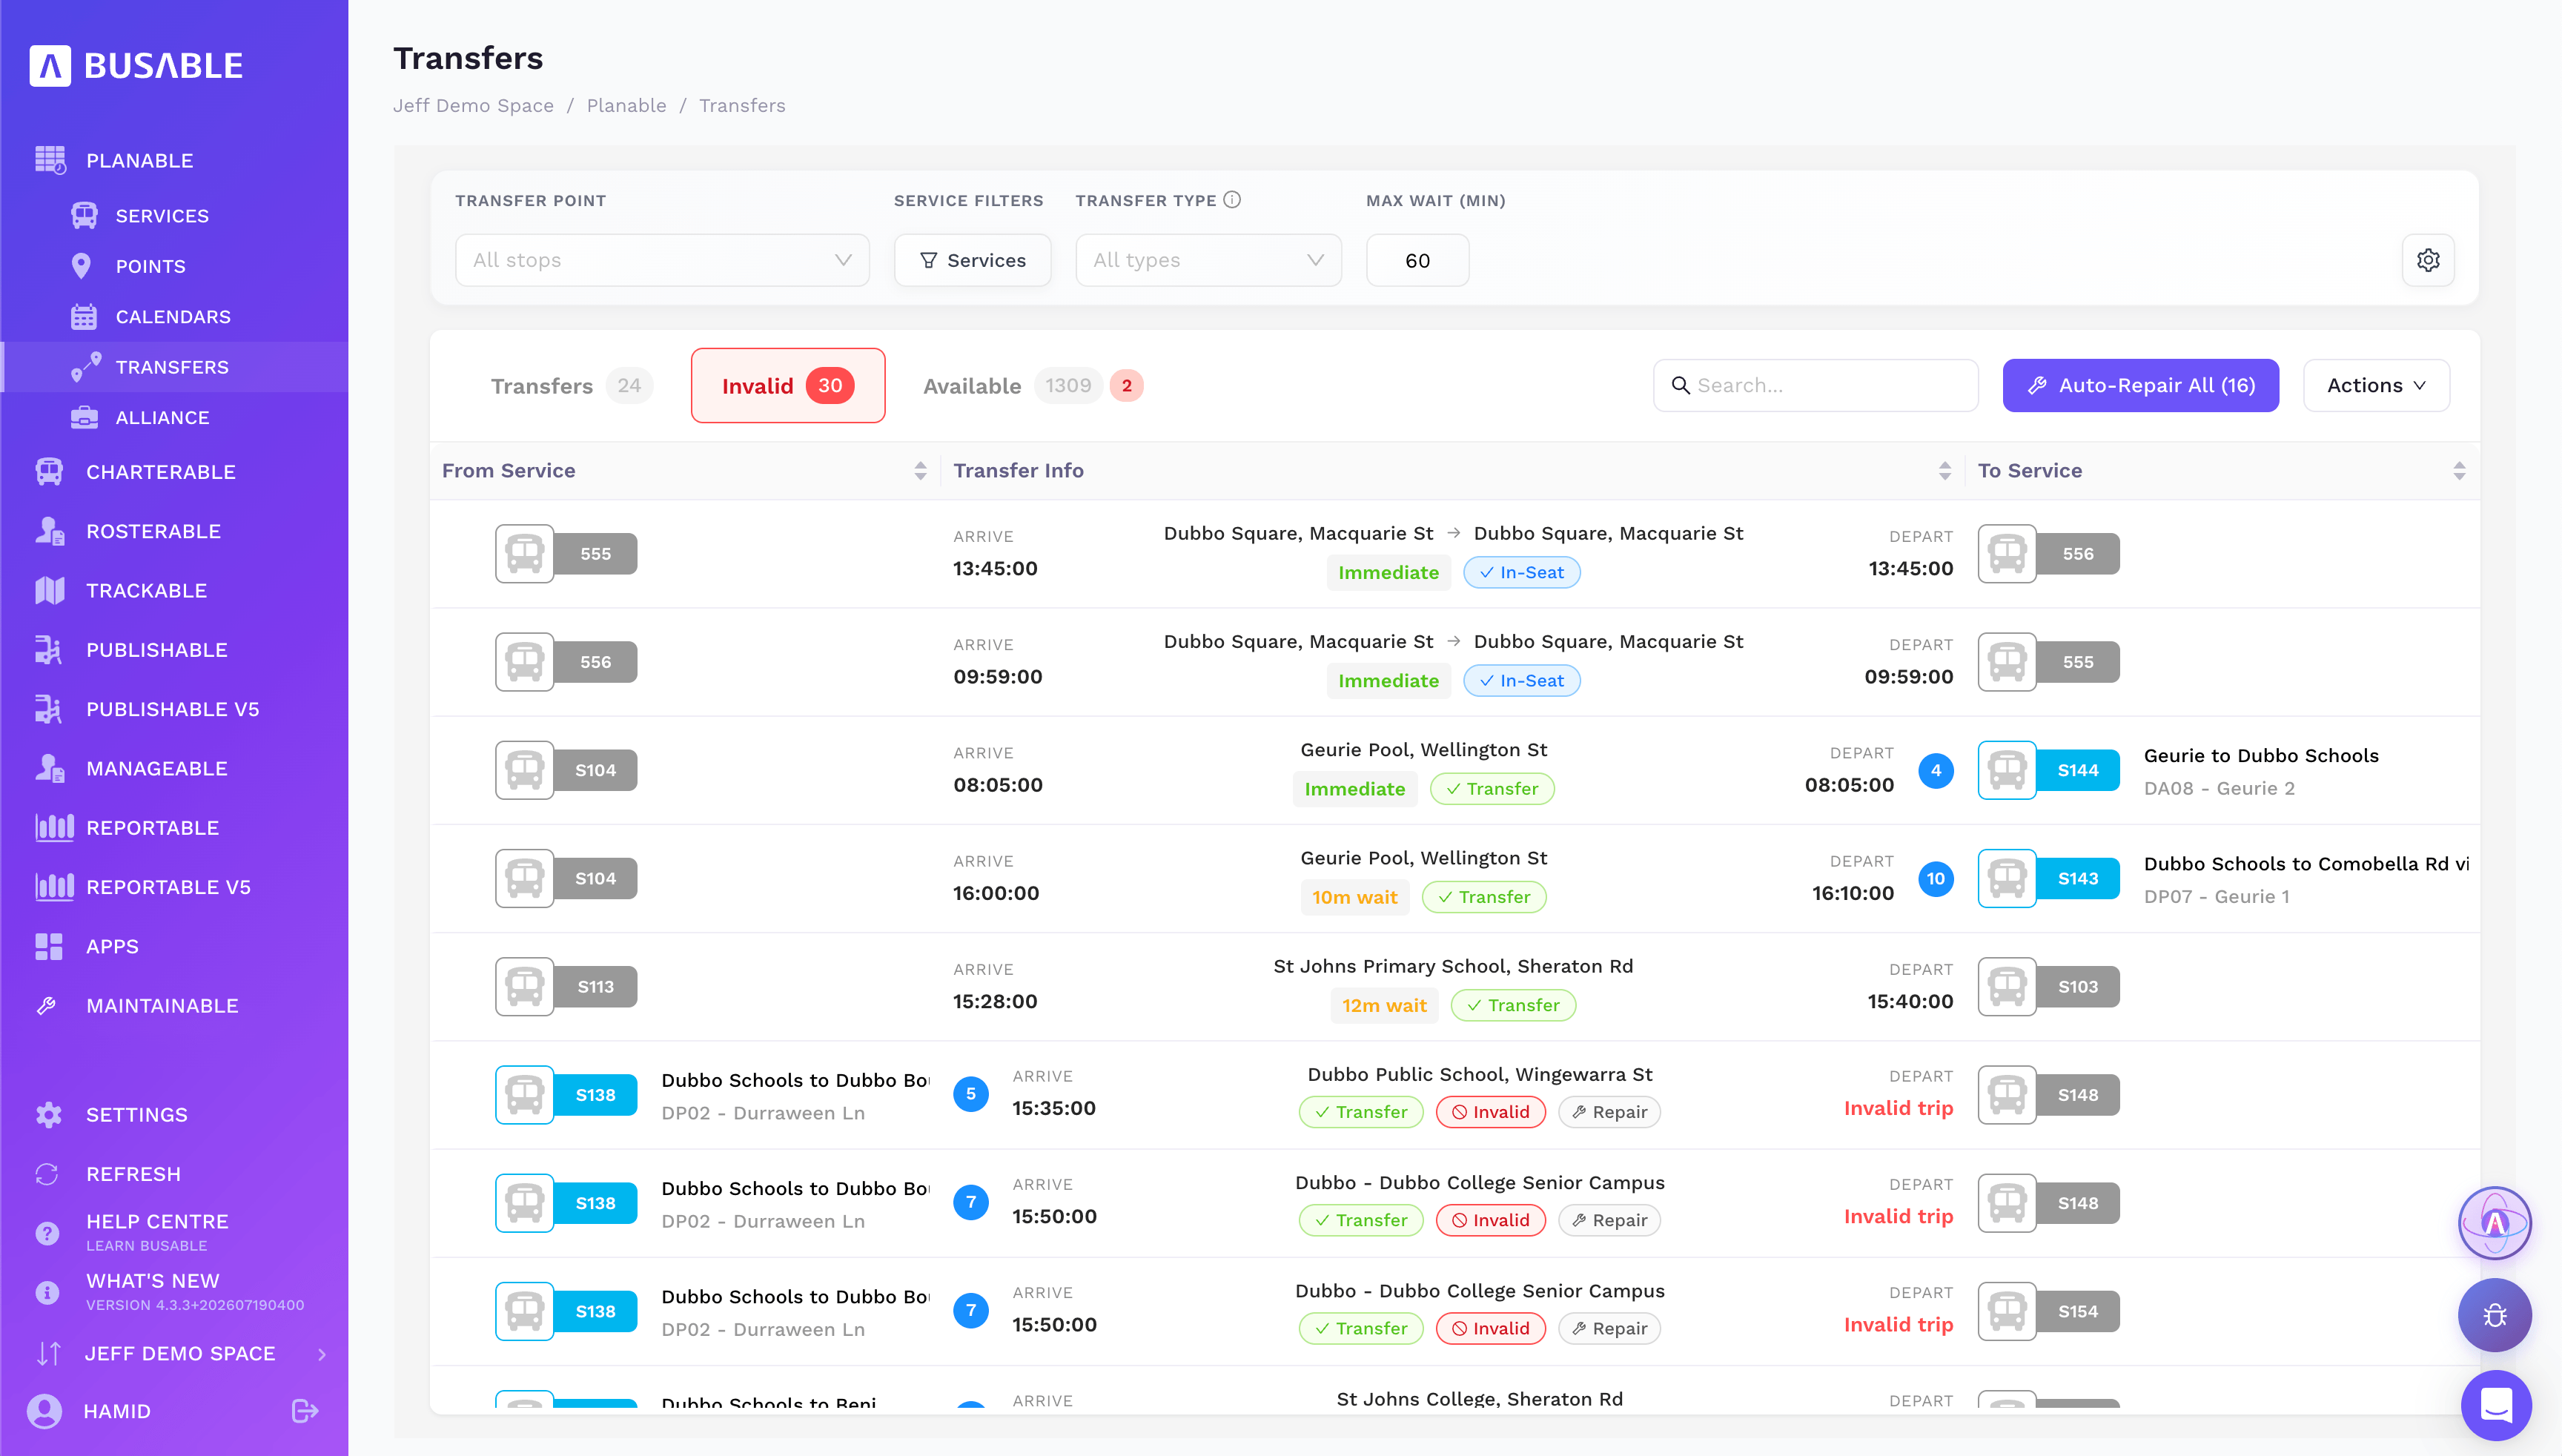Click the Transfer Type info icon
The image size is (2562, 1456).
tap(1232, 200)
